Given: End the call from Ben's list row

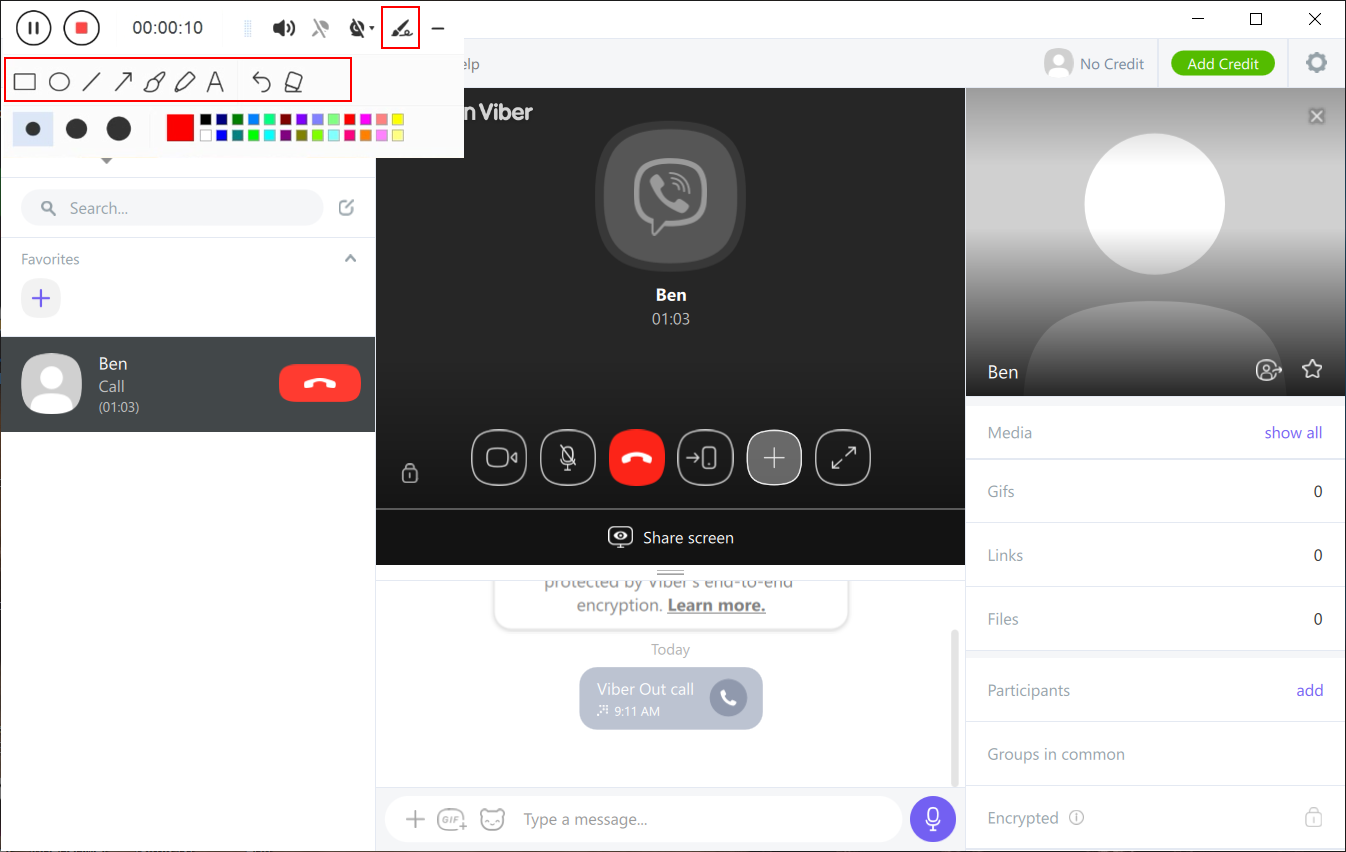Looking at the screenshot, I should tap(320, 383).
